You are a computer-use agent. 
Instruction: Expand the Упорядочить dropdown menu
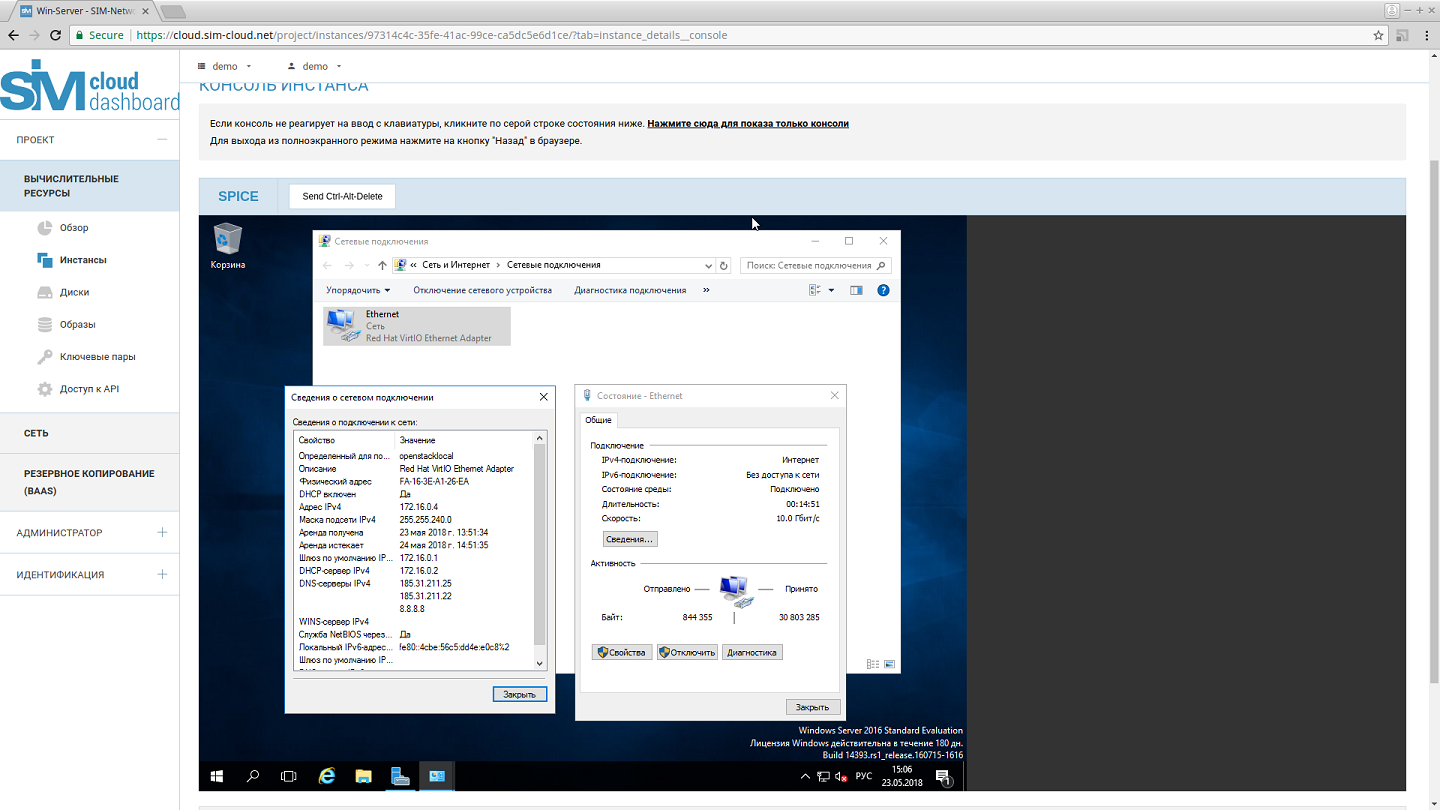coord(358,290)
